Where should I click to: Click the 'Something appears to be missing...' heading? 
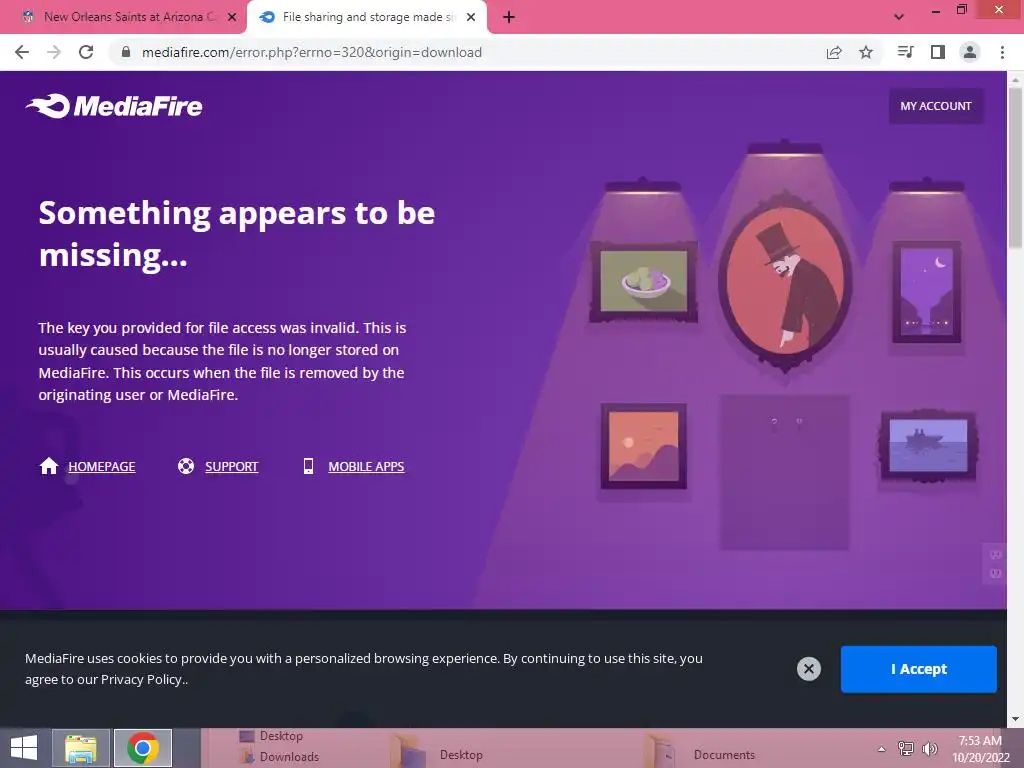click(x=236, y=233)
